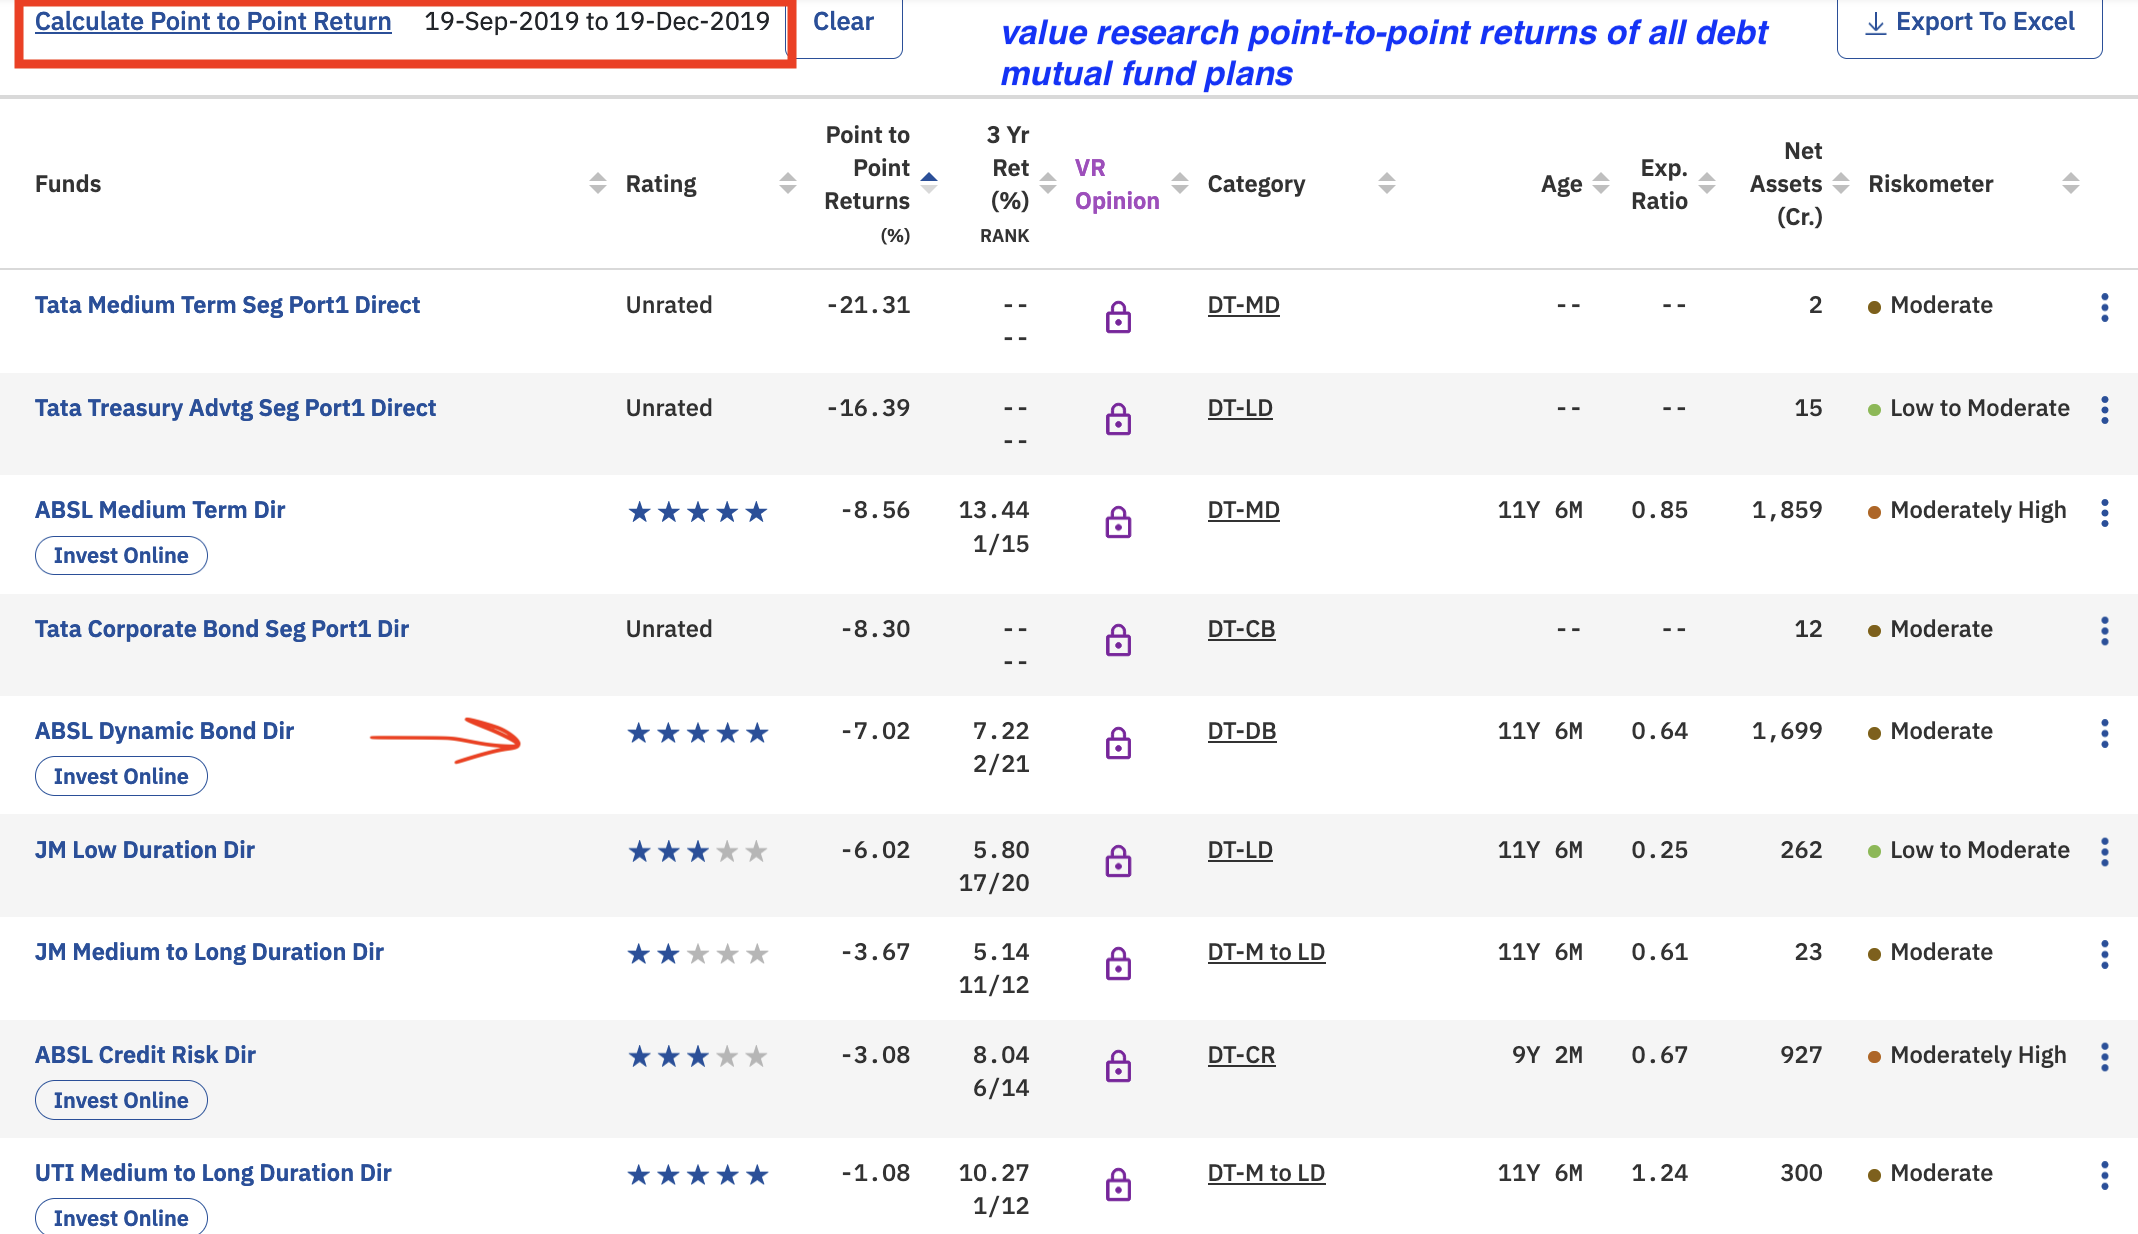Viewport: 2138px width, 1234px height.
Task: Open DT-DB category link
Action: pyautogui.click(x=1241, y=731)
